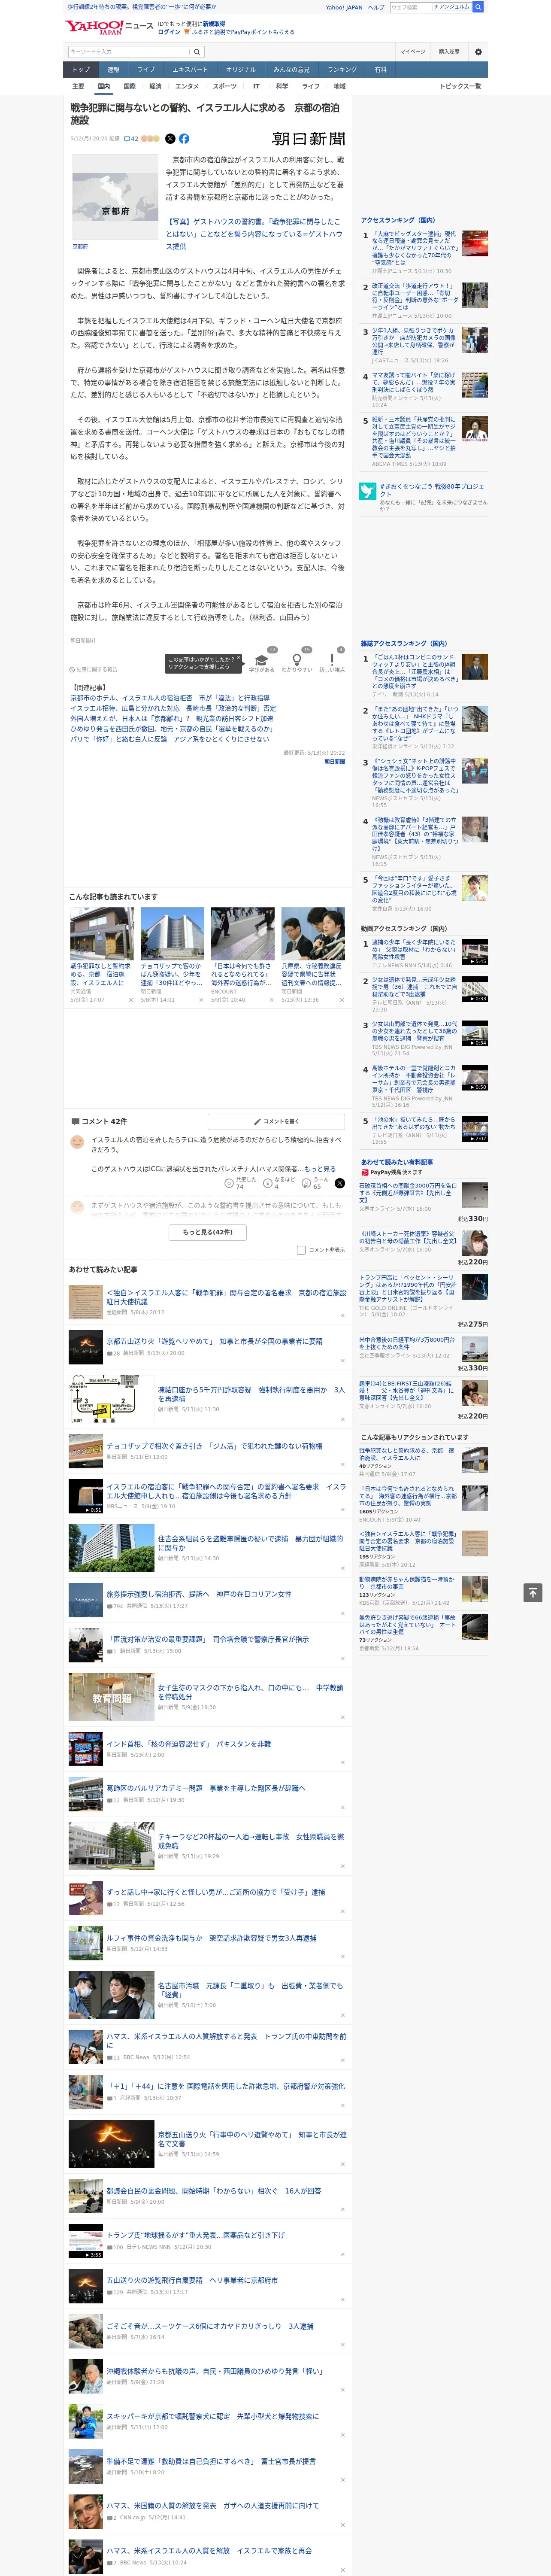Image resolution: width=551 pixels, height=2576 pixels.
Task: Share the first comment on X
Action: 340,1183
